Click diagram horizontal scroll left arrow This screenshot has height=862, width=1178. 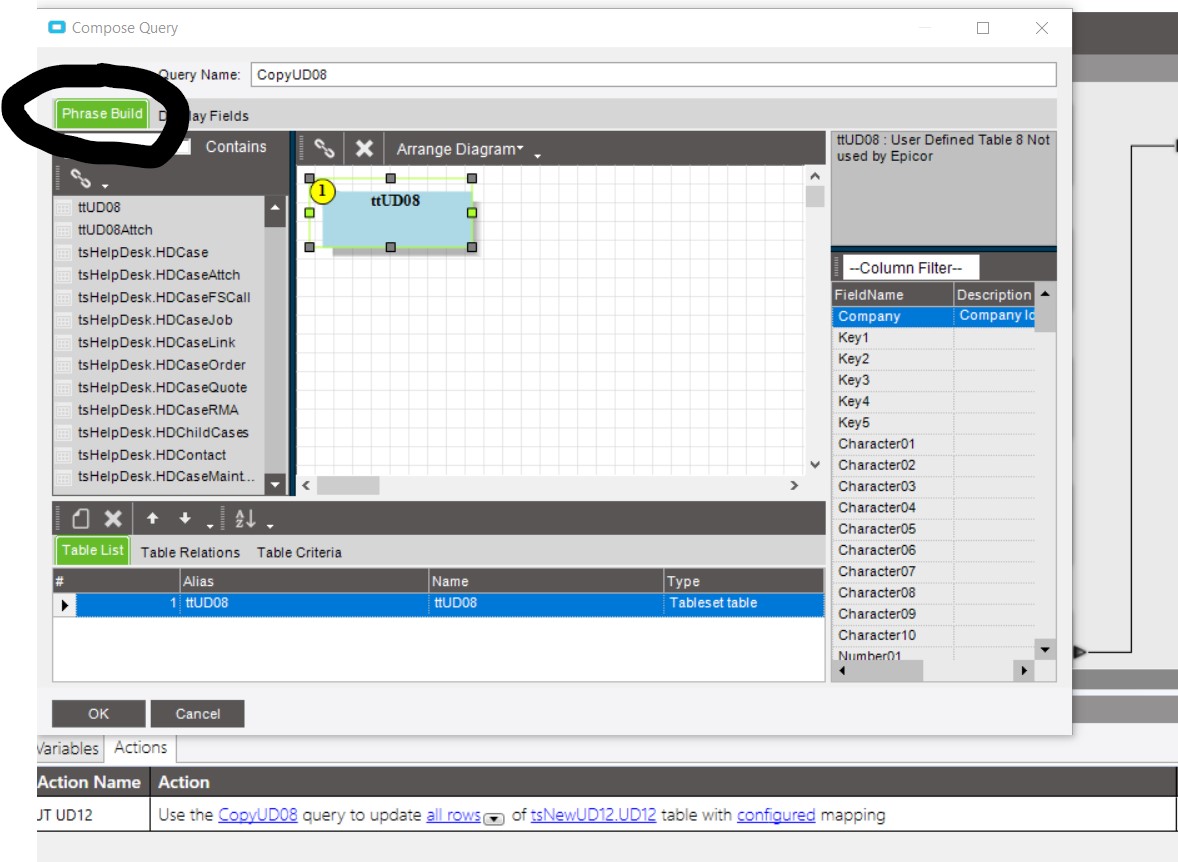tap(307, 485)
